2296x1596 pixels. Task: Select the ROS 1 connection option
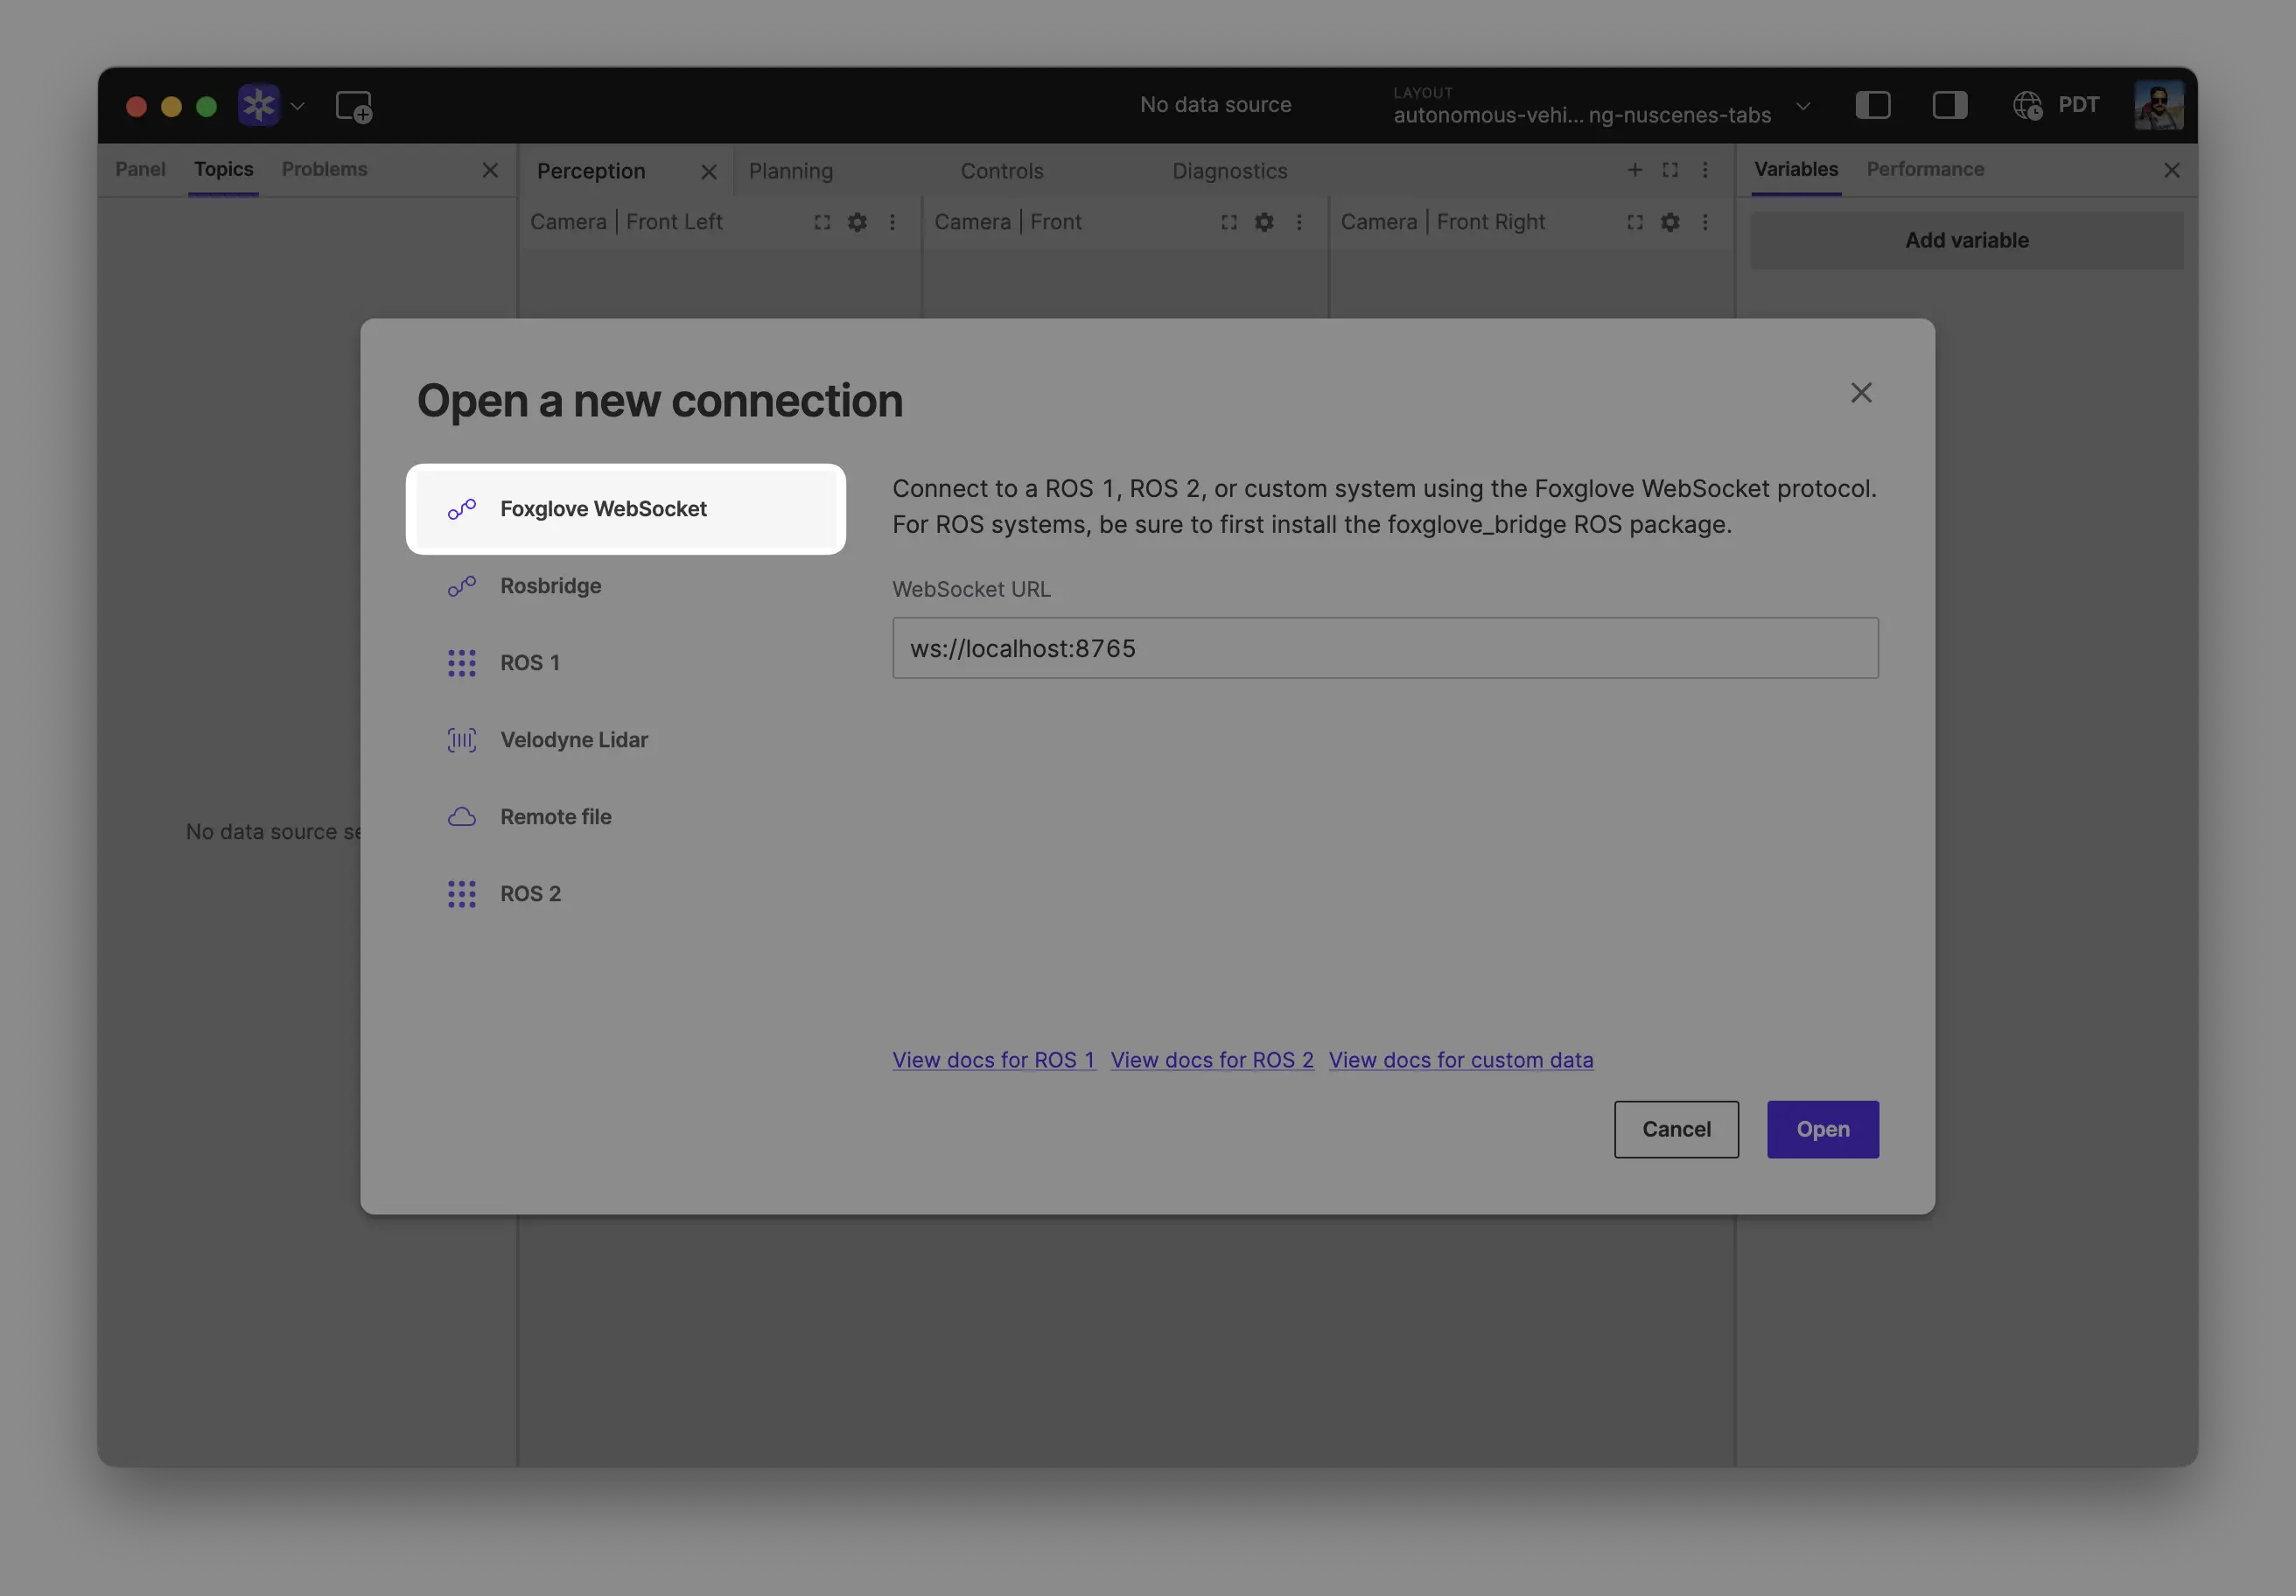[529, 662]
